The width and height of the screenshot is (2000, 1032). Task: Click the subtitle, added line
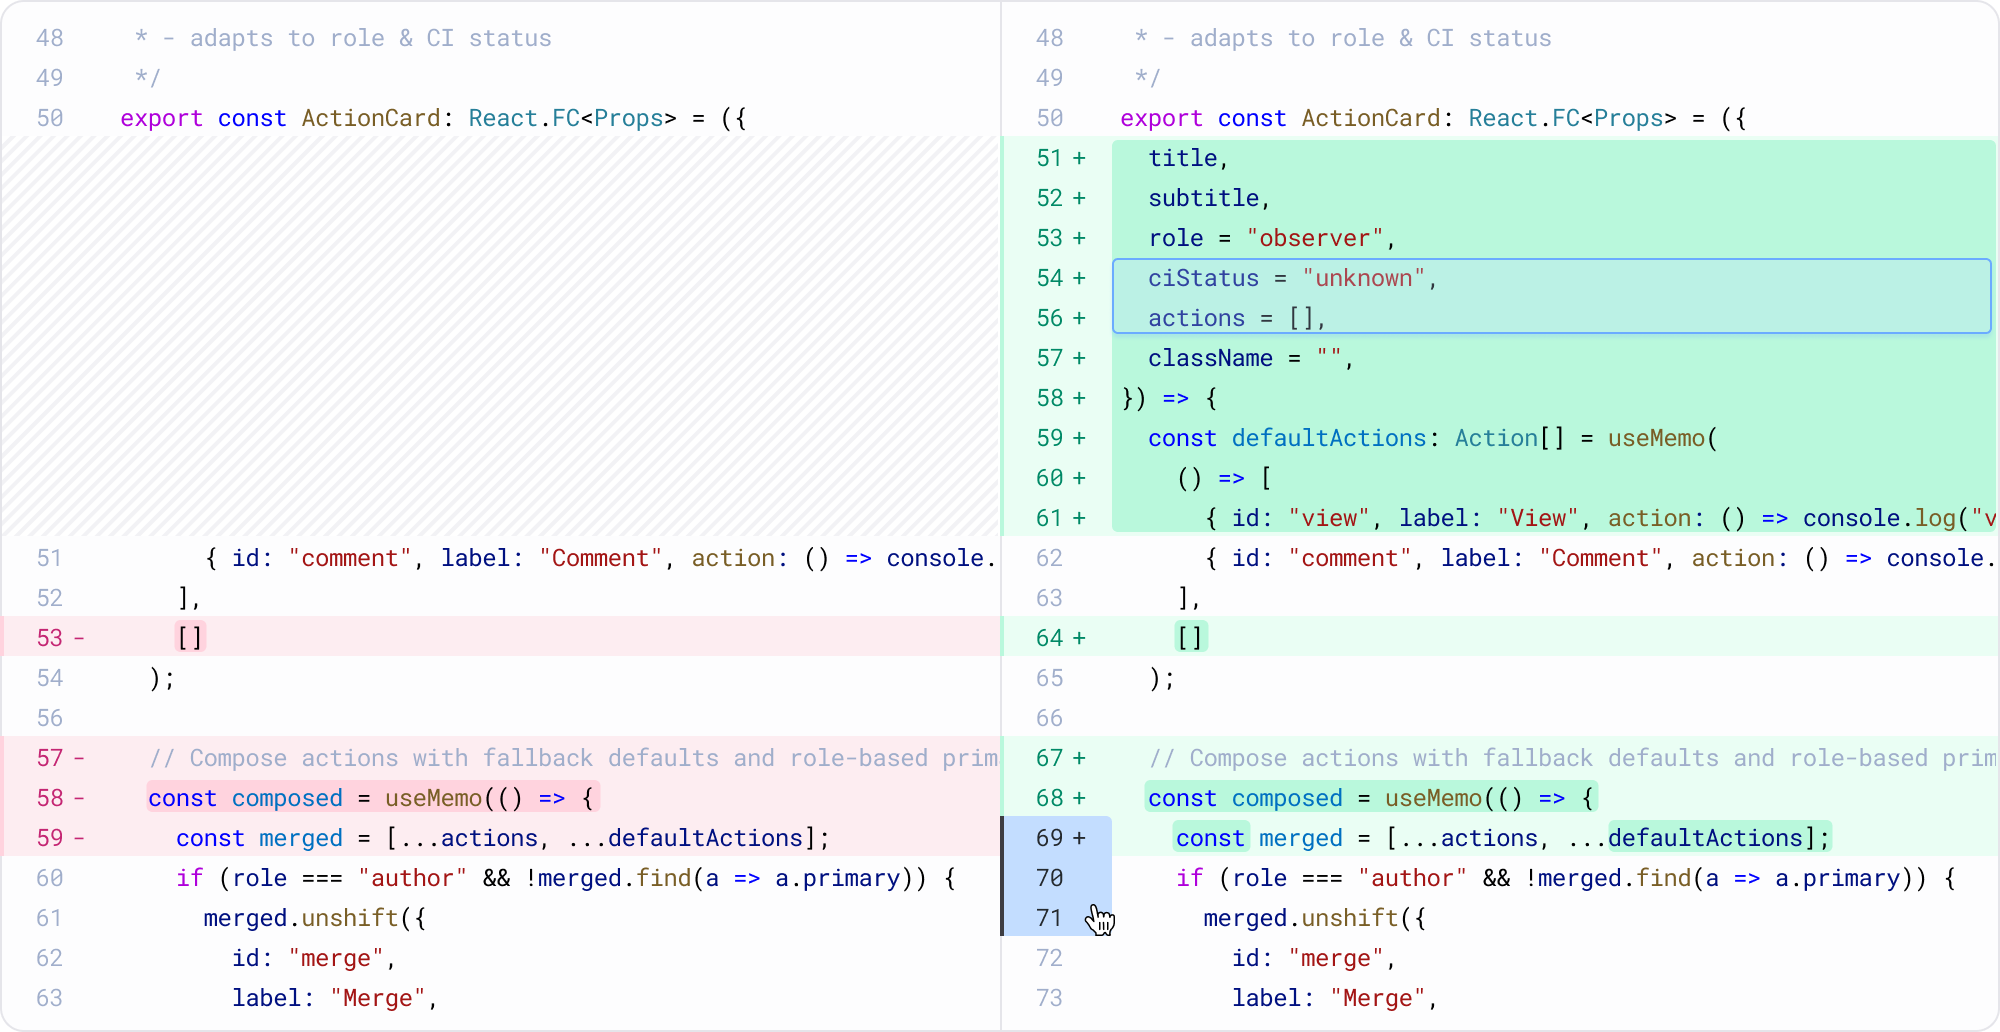coord(1500,198)
